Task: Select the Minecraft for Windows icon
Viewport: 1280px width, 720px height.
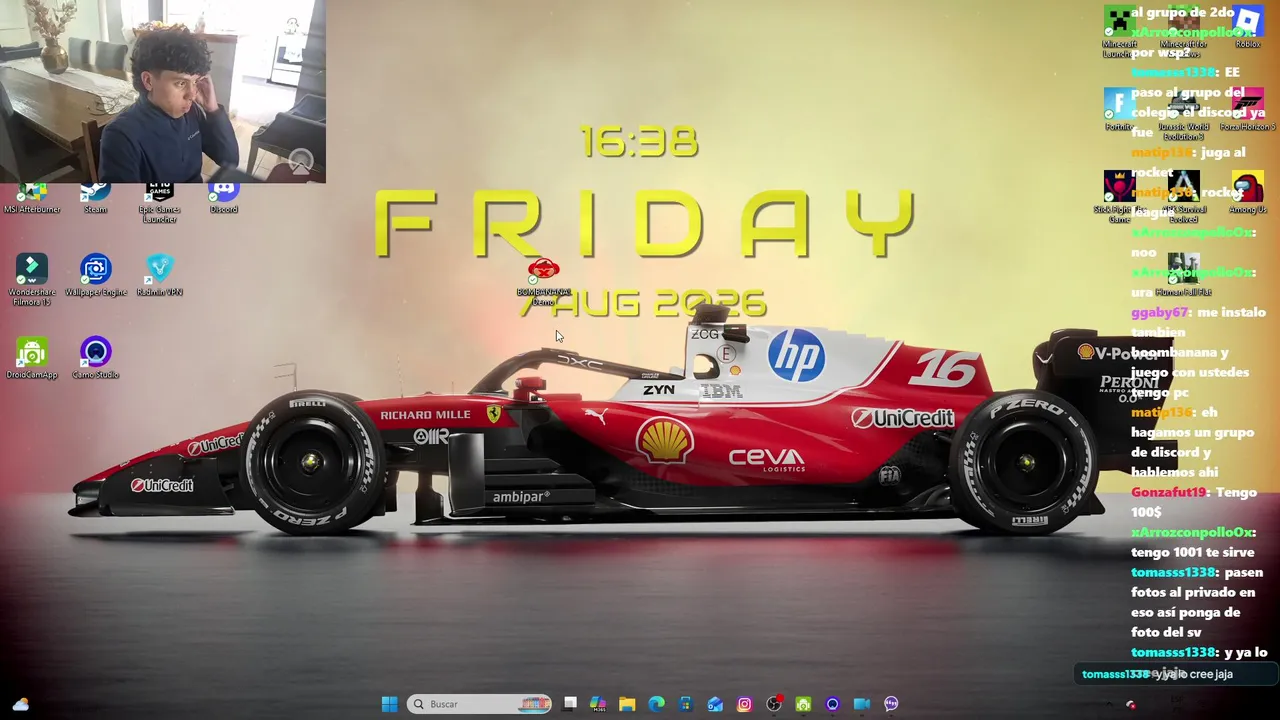Action: coord(1184,32)
